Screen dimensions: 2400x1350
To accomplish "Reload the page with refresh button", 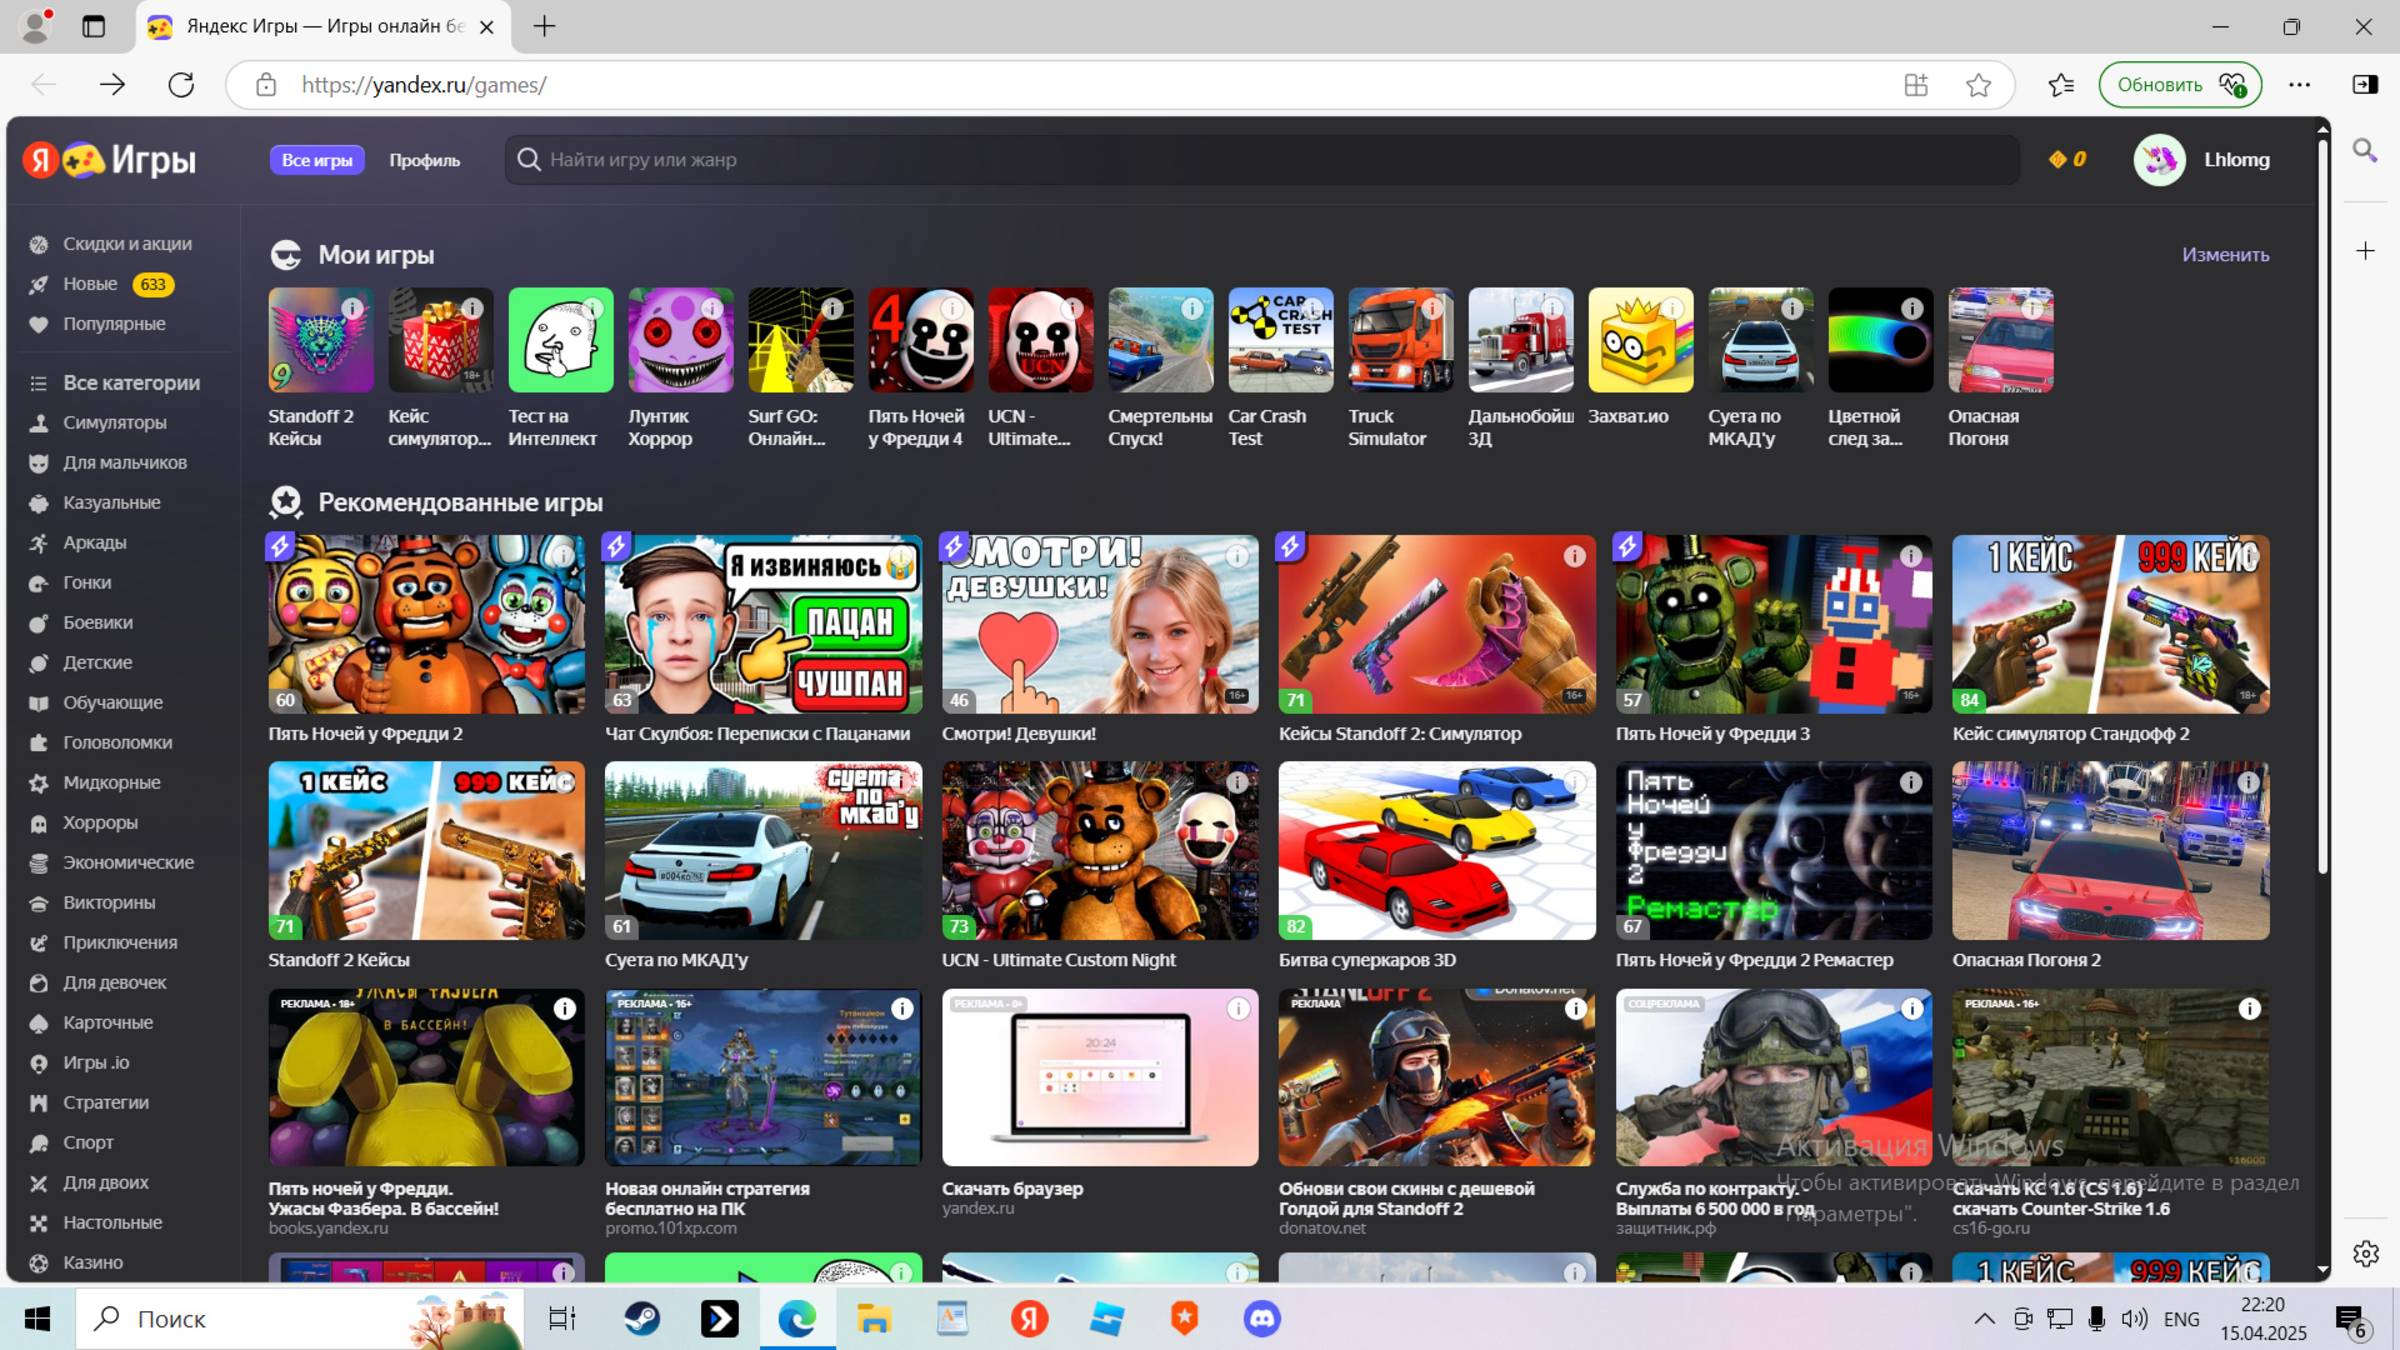I will (x=181, y=85).
